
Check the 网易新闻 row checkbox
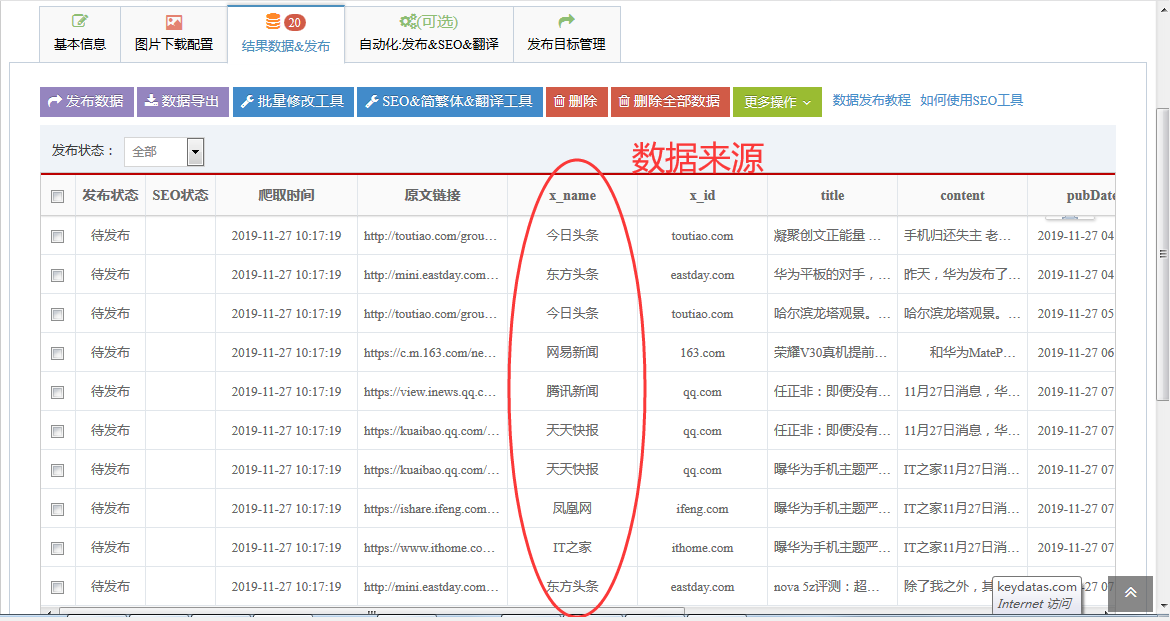57,353
